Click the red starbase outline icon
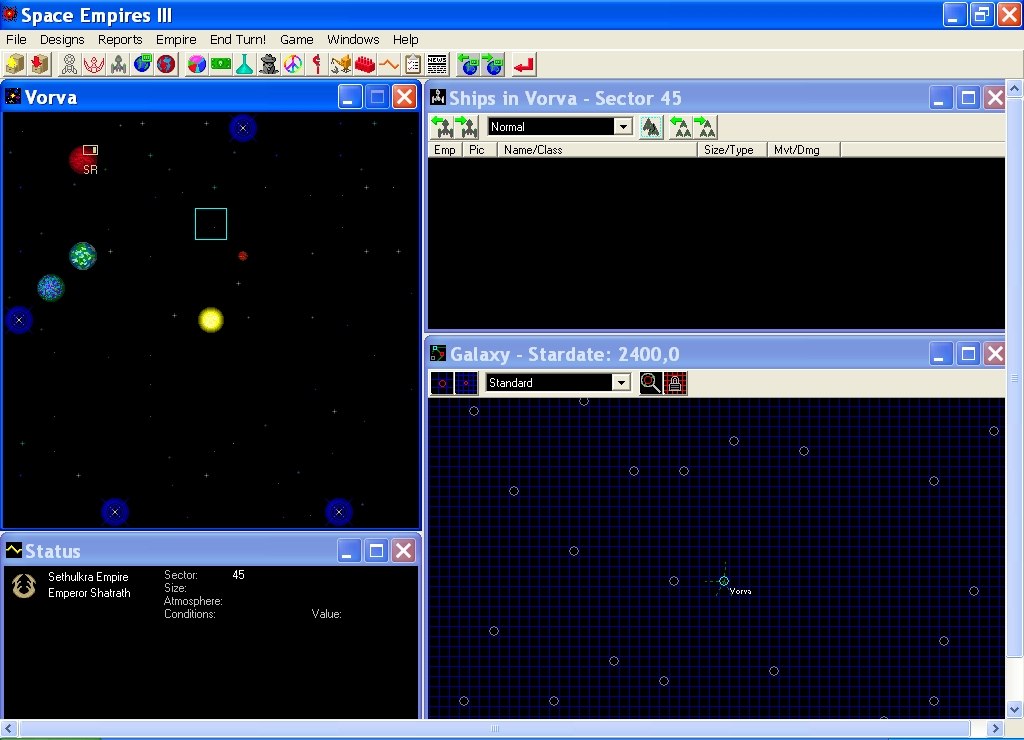The width and height of the screenshot is (1024, 740). coord(94,65)
